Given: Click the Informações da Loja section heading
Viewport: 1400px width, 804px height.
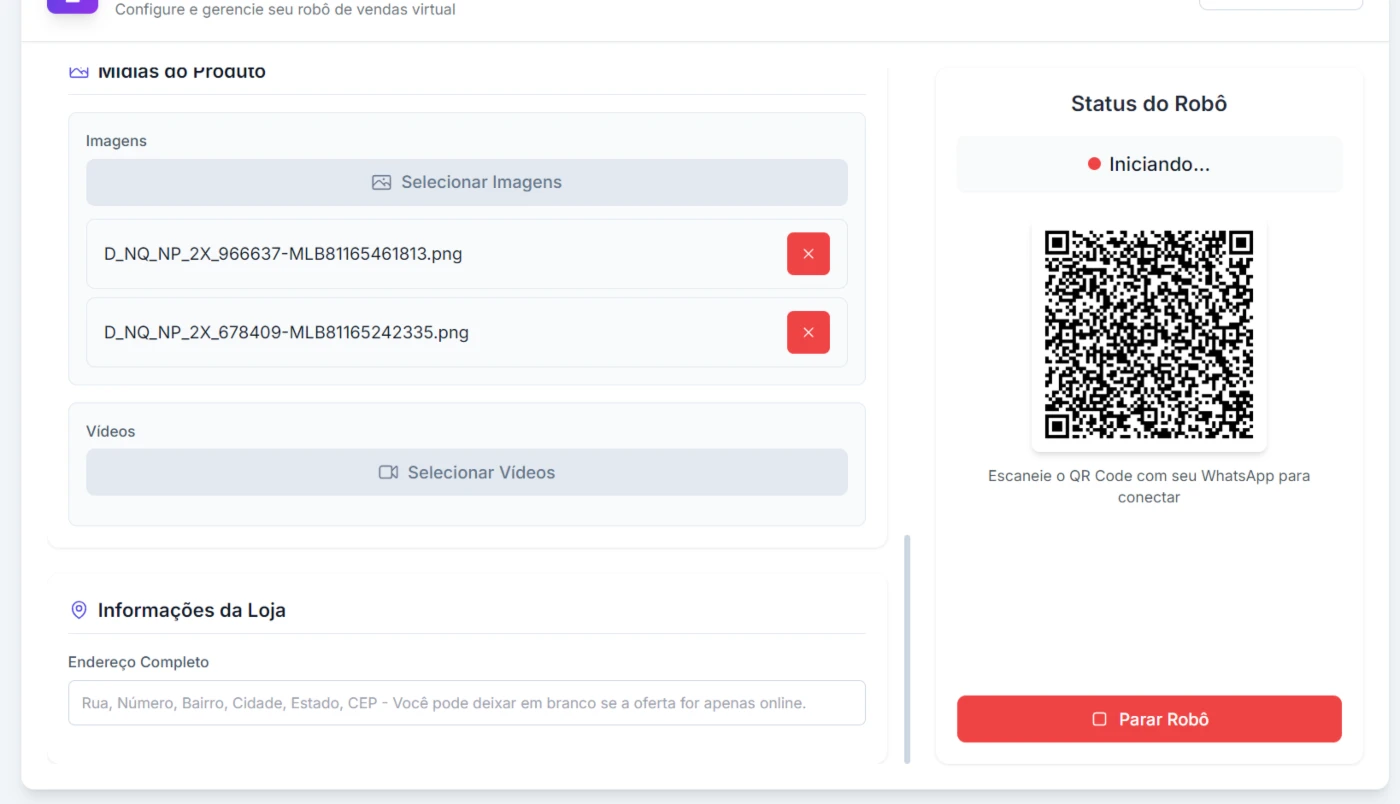Looking at the screenshot, I should tap(191, 610).
